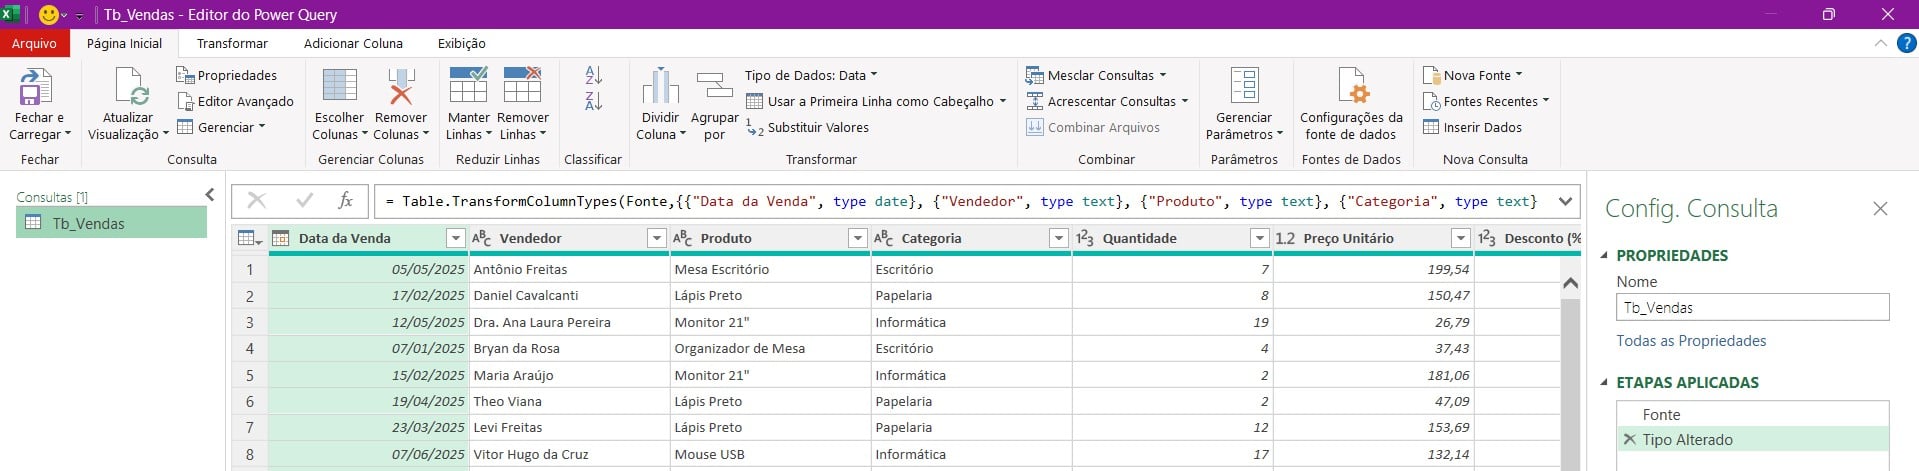Image resolution: width=1919 pixels, height=471 pixels.
Task: Switch to the Adicionar Coluna tab
Action: point(353,43)
